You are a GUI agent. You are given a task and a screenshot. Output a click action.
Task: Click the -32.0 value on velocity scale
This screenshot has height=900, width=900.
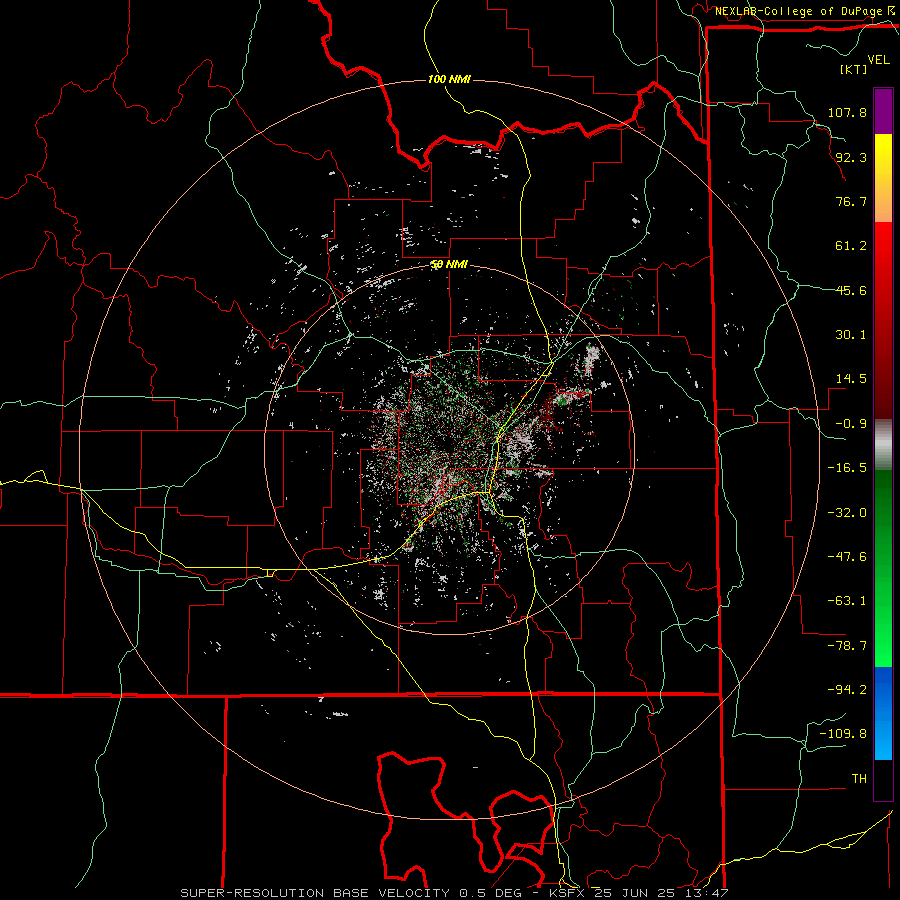click(847, 513)
